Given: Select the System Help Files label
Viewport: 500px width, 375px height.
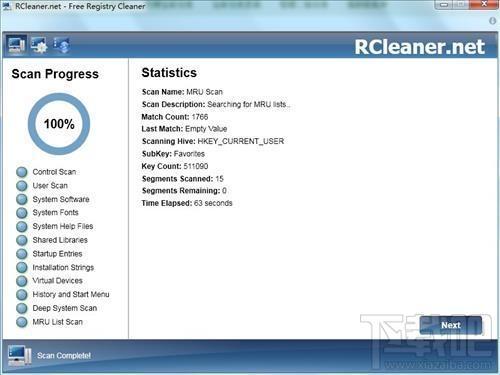Looking at the screenshot, I should pos(63,226).
